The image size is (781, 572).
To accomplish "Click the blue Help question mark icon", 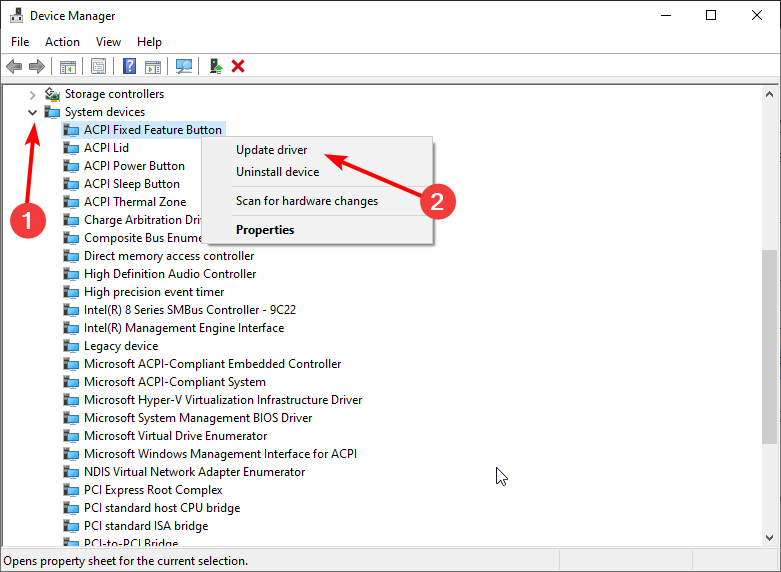I will click(x=130, y=66).
